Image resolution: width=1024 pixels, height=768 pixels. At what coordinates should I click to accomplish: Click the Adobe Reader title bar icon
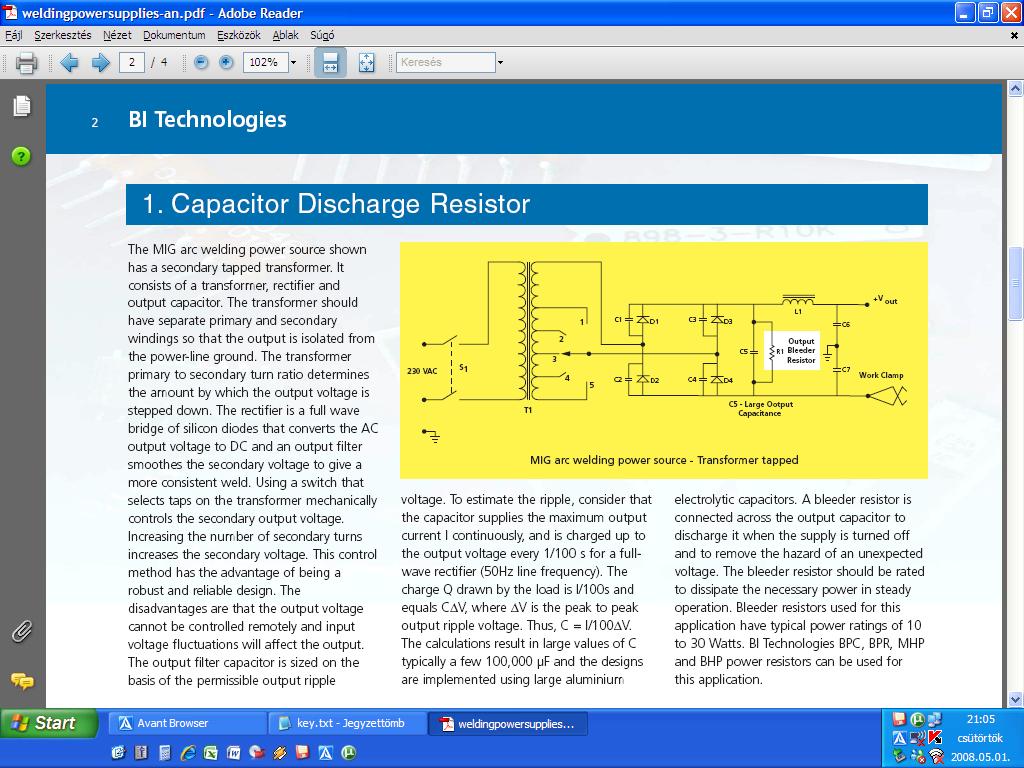pyautogui.click(x=10, y=12)
